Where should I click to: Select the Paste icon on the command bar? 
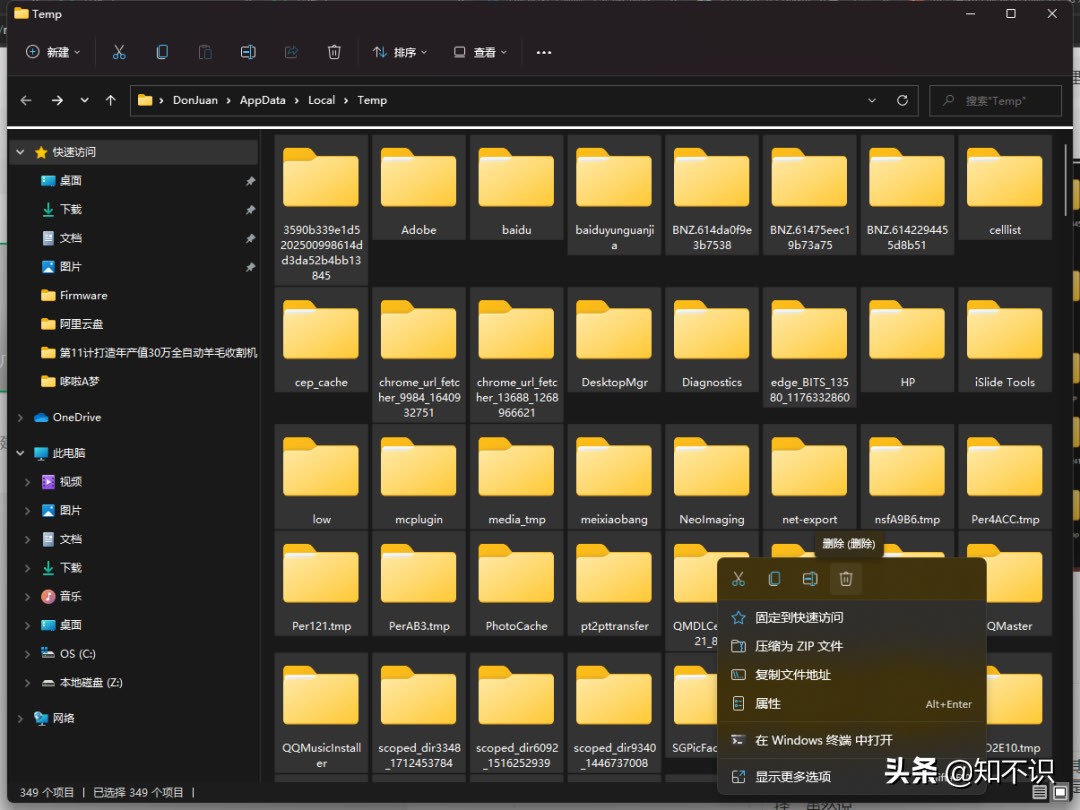coord(204,51)
